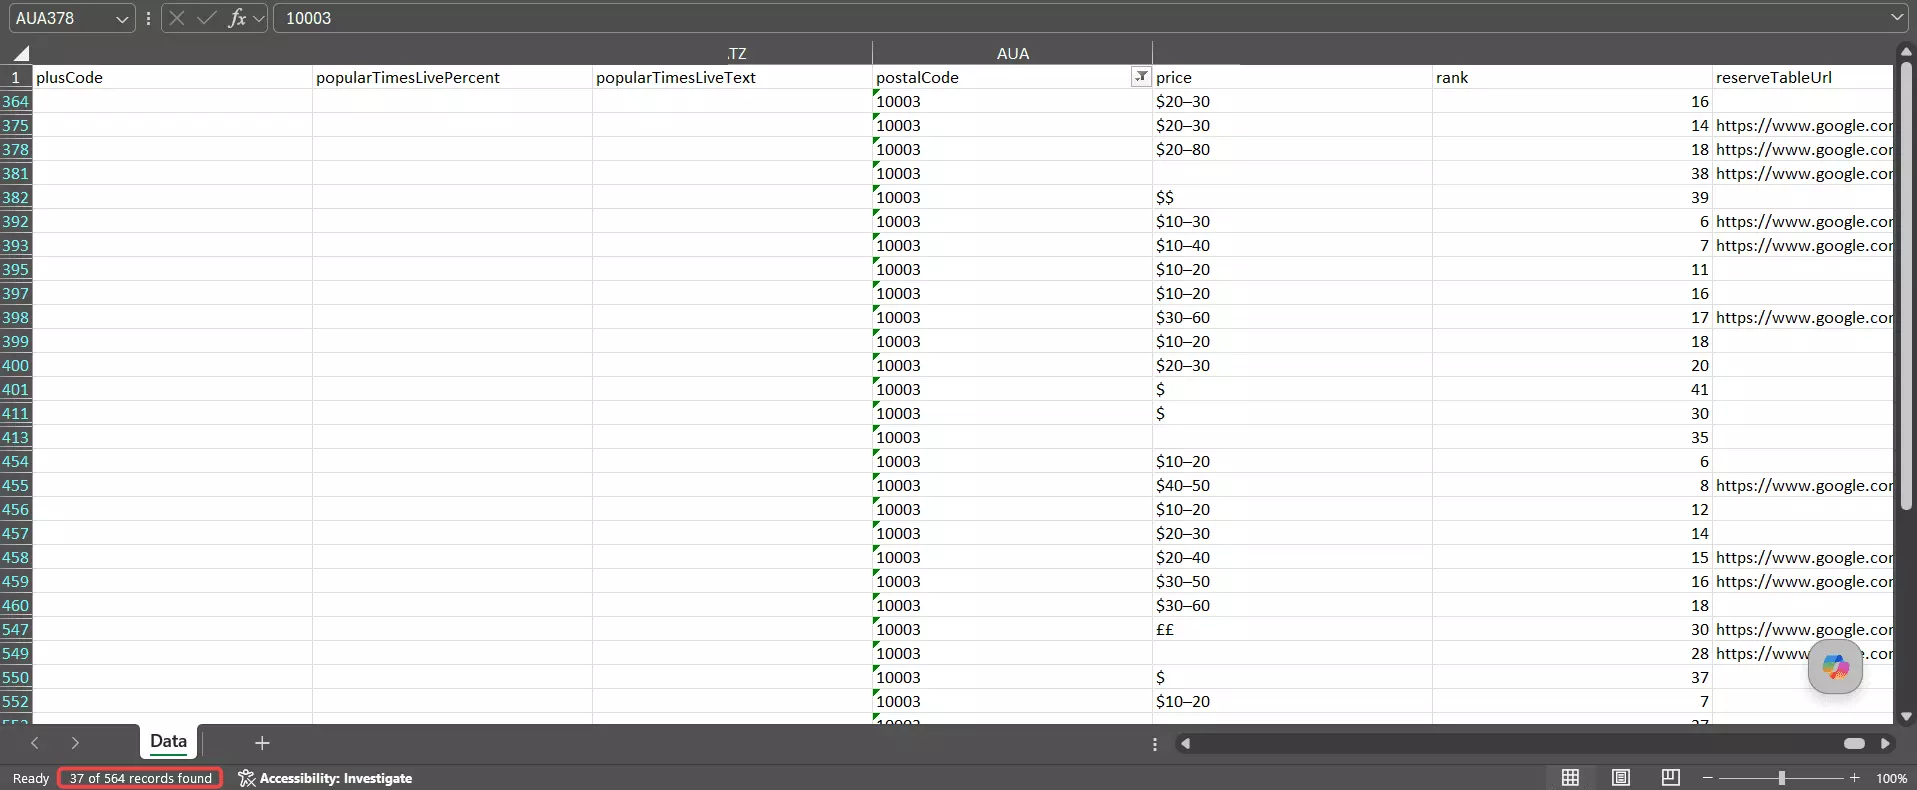Image resolution: width=1917 pixels, height=790 pixels.
Task: Click the formula bar containing 10003
Action: tap(1080, 19)
